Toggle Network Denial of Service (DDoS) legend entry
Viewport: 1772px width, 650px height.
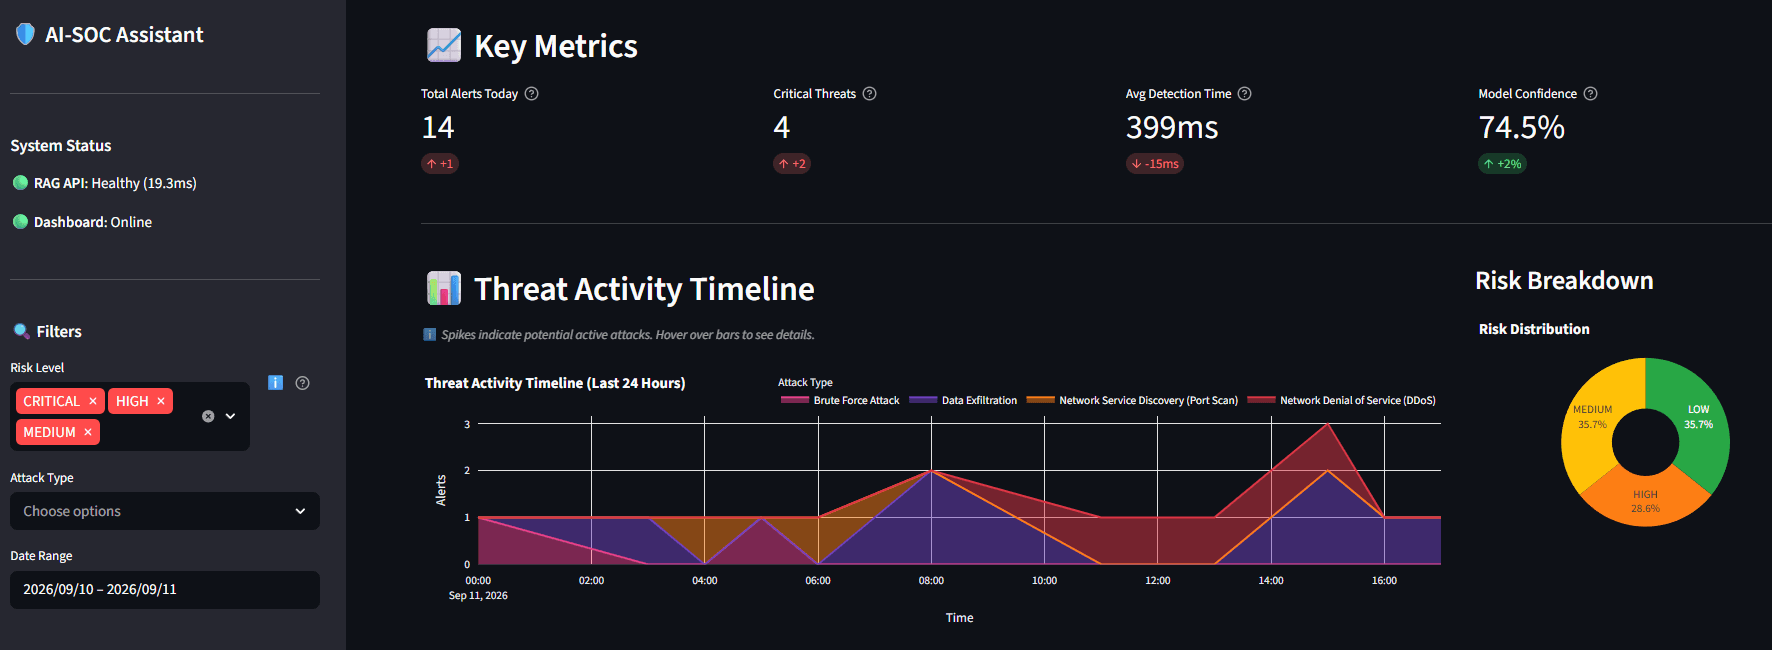(1341, 400)
